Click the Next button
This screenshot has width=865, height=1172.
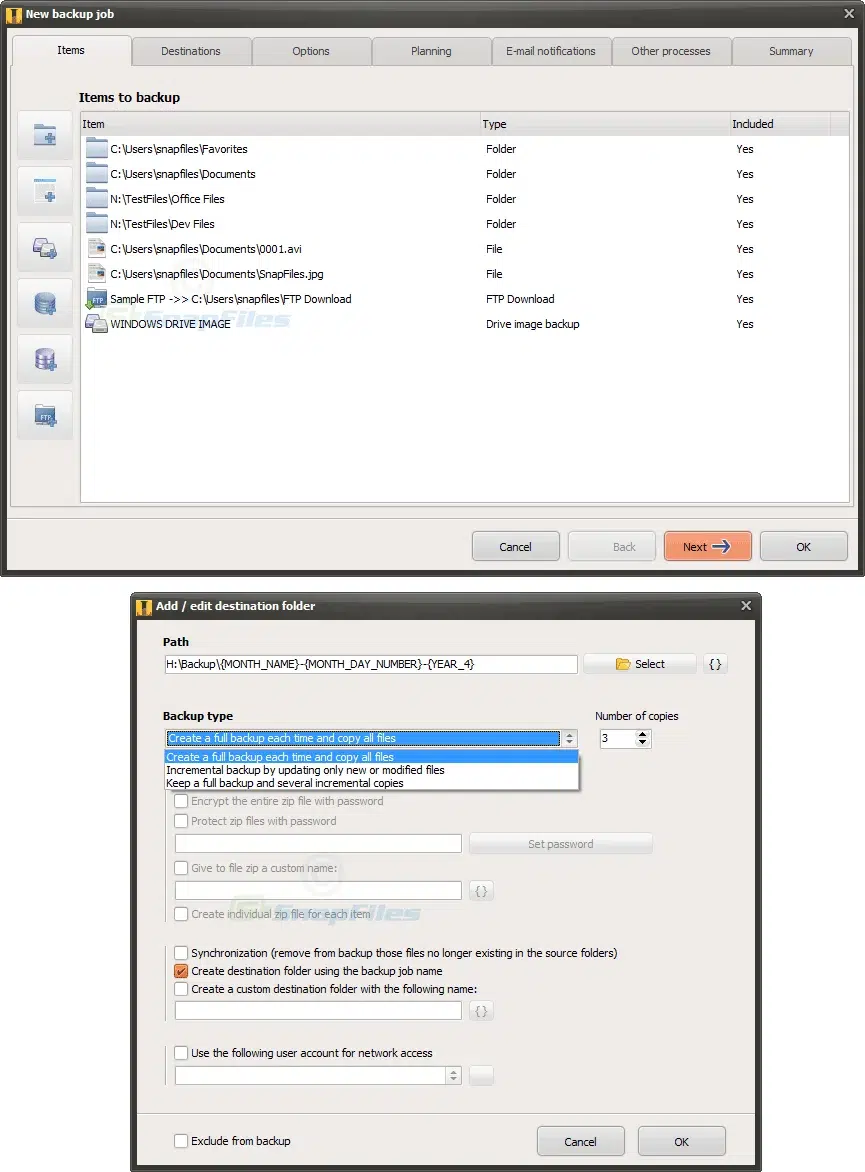707,546
